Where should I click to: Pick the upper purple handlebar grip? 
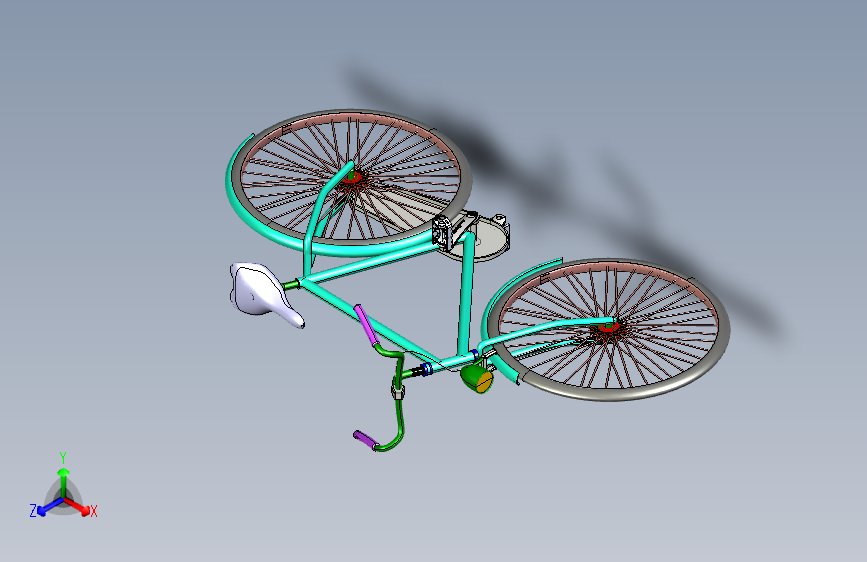pos(364,324)
